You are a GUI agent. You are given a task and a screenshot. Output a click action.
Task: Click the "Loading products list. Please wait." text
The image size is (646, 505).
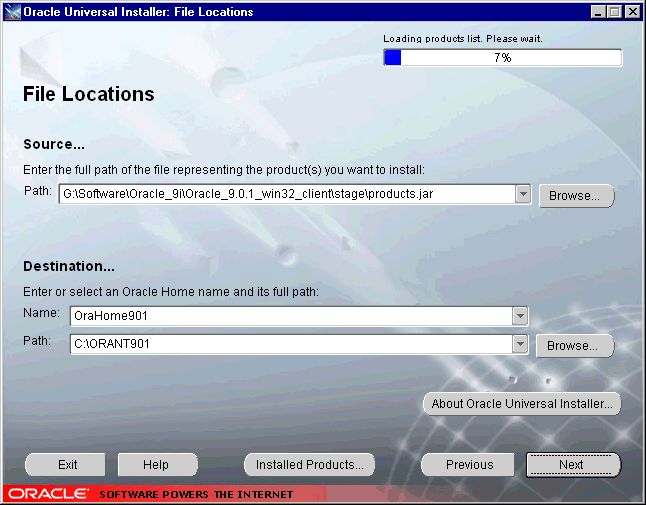(x=463, y=39)
